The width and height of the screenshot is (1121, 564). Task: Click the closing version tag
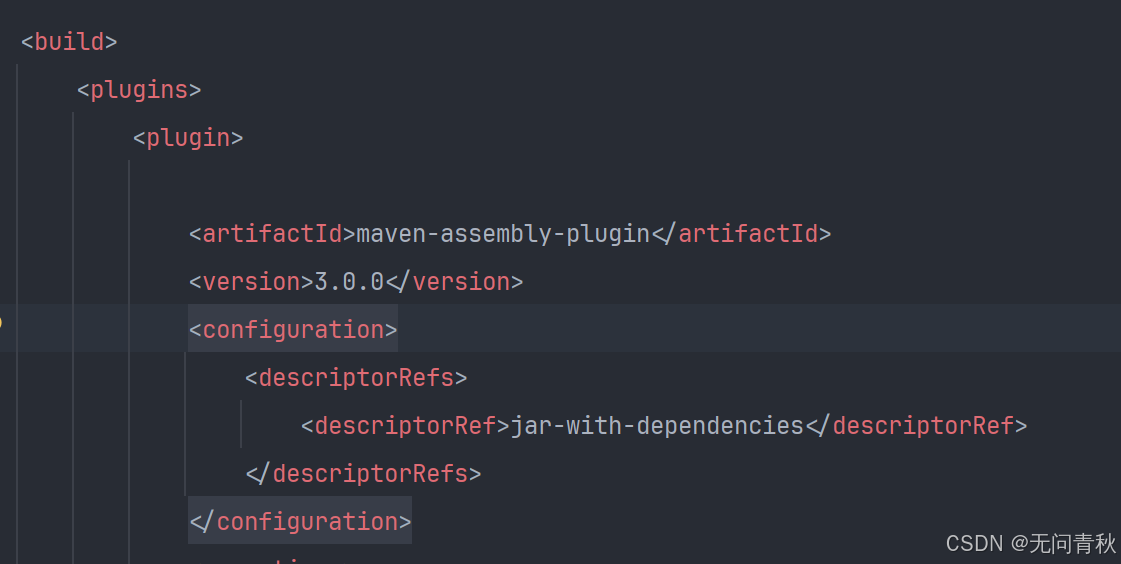pyautogui.click(x=454, y=282)
